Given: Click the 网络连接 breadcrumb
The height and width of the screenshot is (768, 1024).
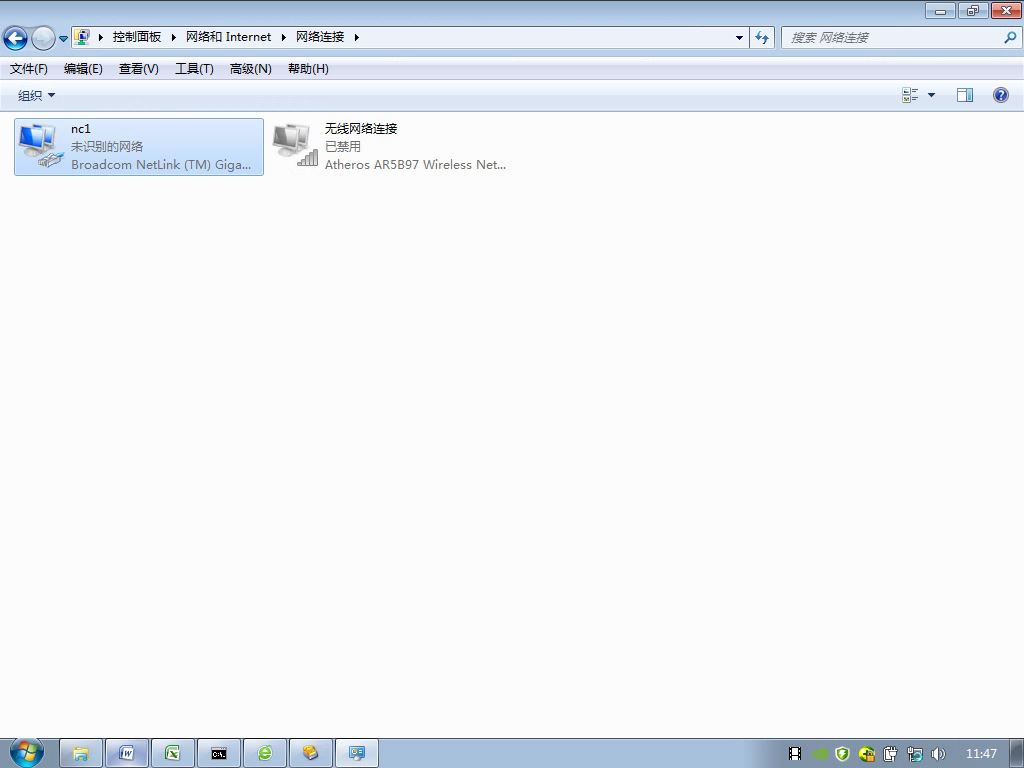Looking at the screenshot, I should [320, 37].
